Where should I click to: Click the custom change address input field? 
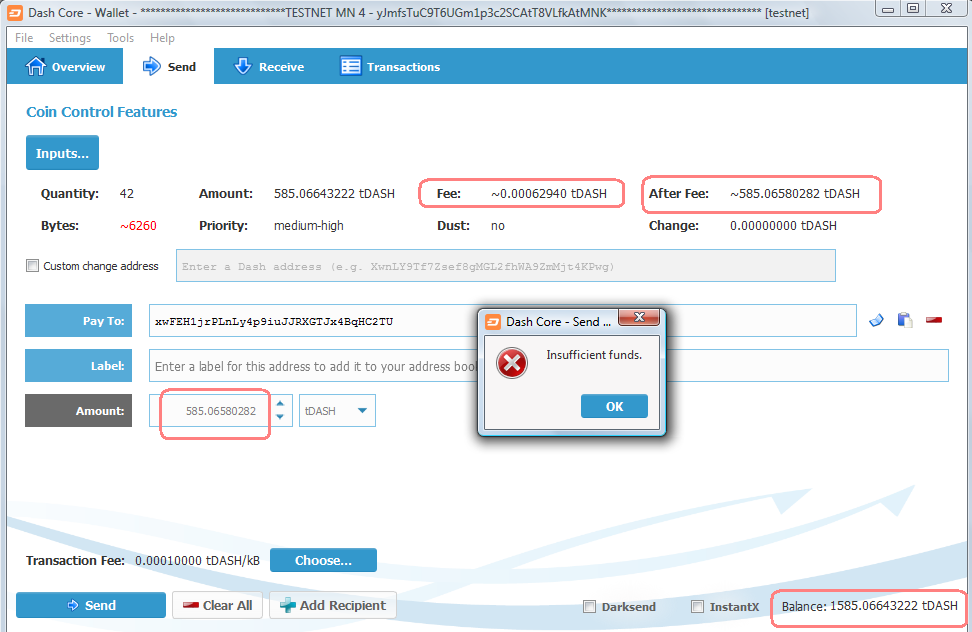click(x=506, y=266)
